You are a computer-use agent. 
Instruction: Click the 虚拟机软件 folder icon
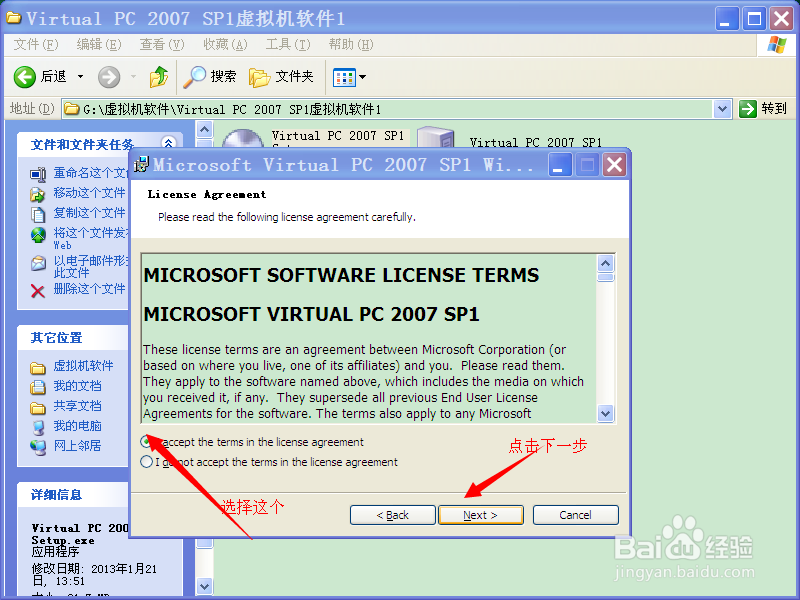click(38, 367)
